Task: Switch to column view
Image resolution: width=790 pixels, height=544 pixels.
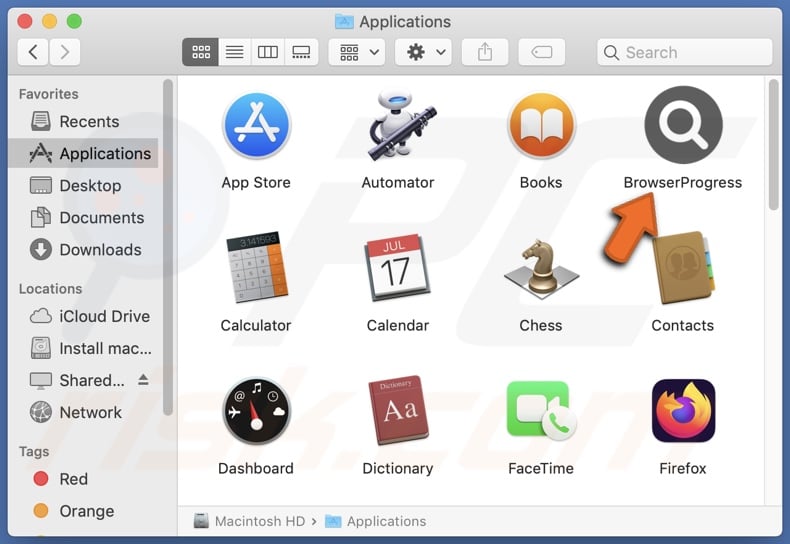Action: 268,52
